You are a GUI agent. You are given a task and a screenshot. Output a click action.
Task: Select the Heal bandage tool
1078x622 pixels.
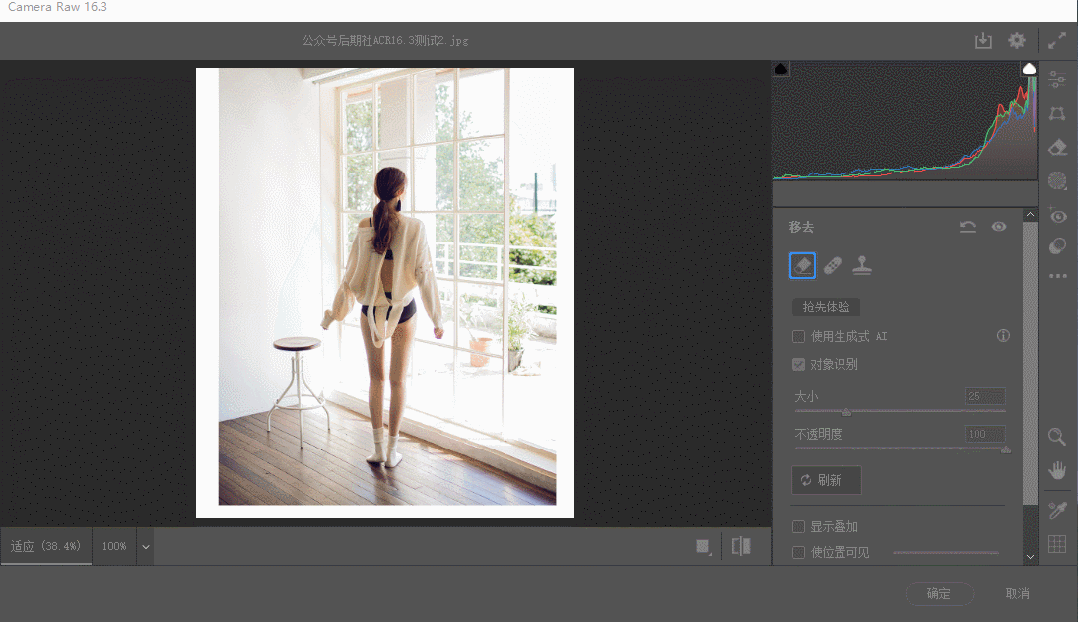832,265
